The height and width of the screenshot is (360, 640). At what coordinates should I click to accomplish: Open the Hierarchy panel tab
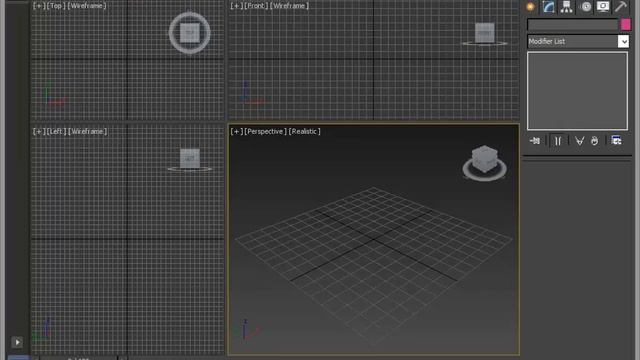click(567, 7)
